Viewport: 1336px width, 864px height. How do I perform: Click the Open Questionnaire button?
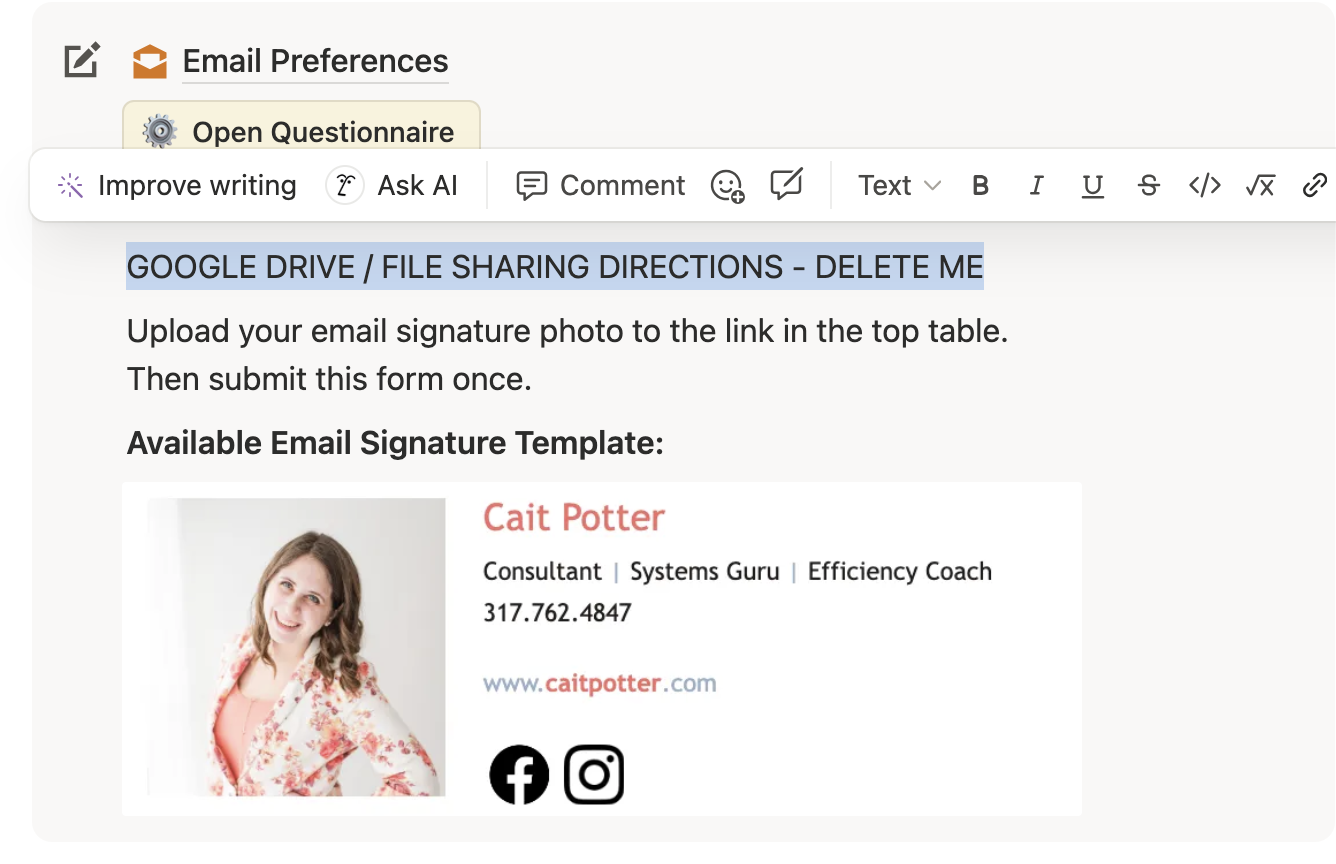click(302, 131)
